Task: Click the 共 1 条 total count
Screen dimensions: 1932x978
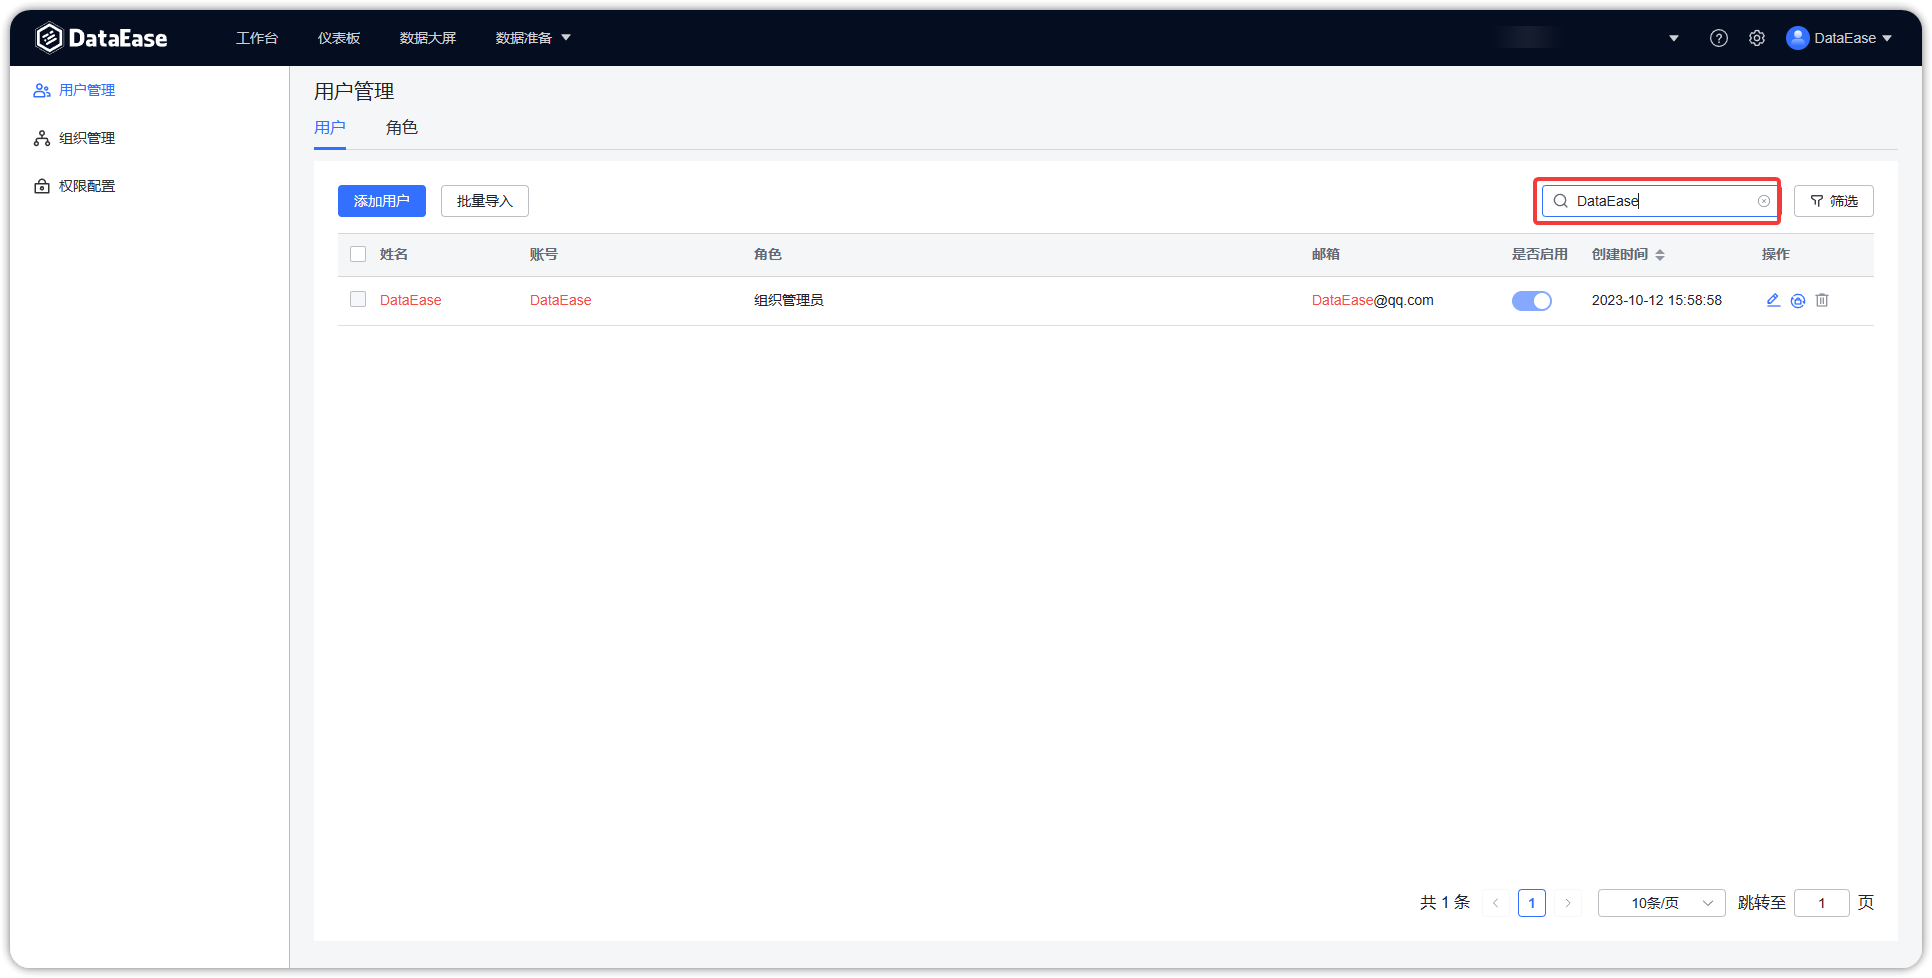Action: point(1445,903)
